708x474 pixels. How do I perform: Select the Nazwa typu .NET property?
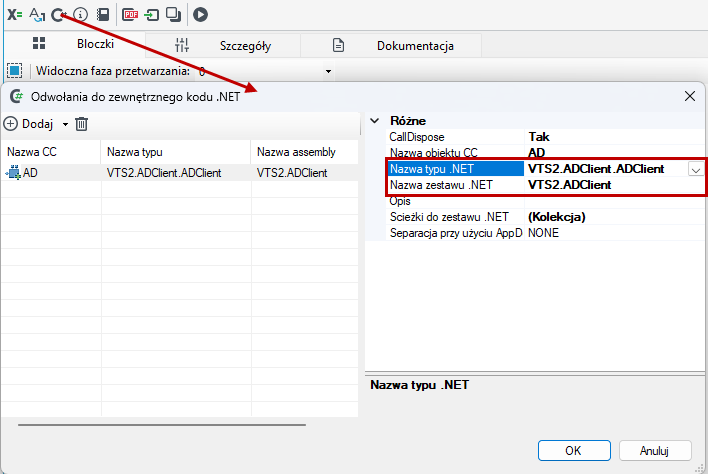(455, 169)
